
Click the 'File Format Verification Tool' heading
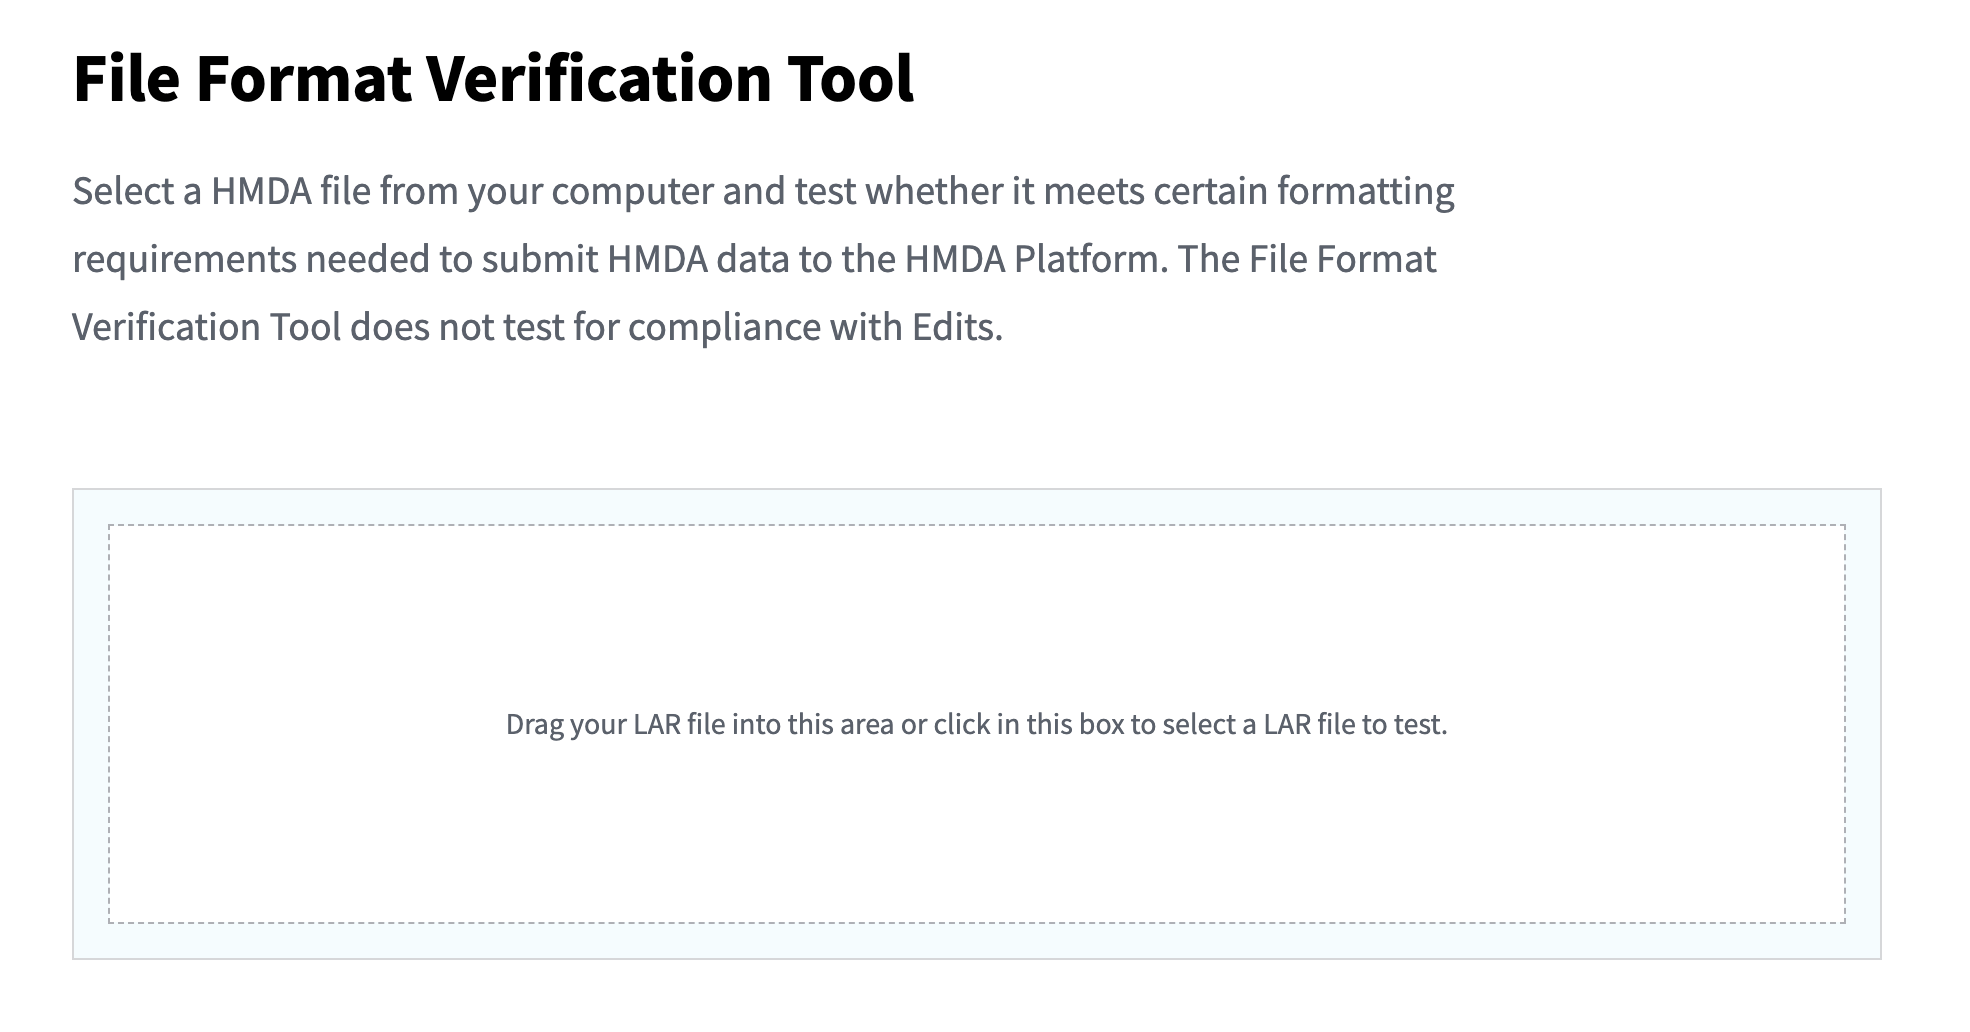tap(494, 80)
